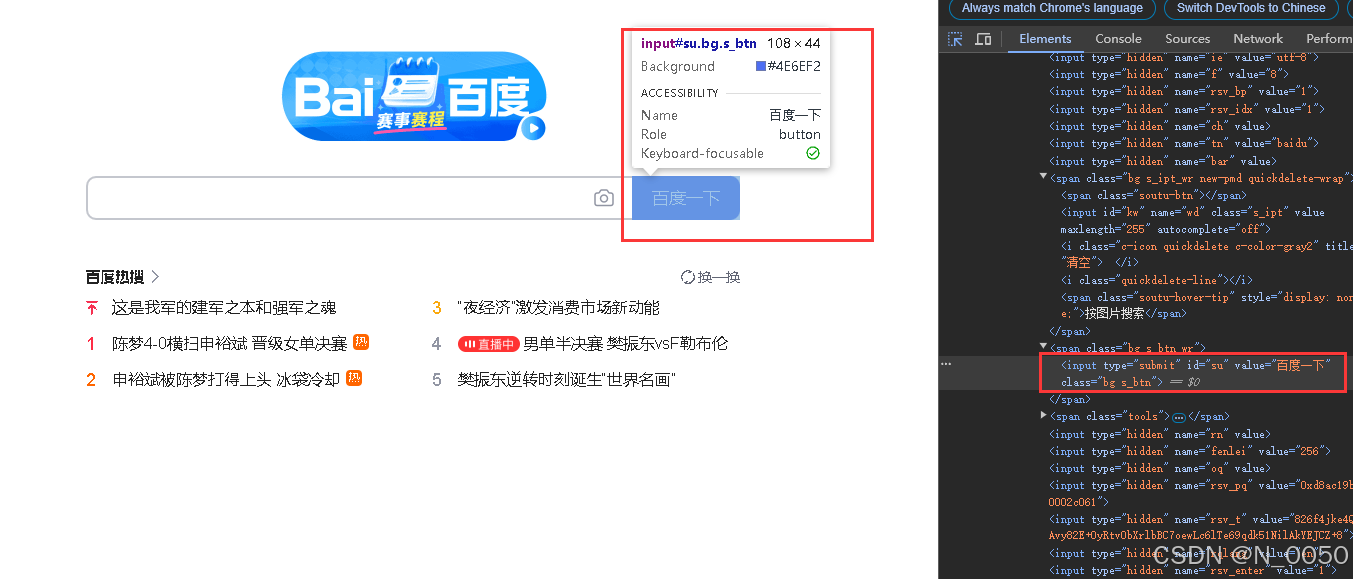Viewport: 1353px width, 579px height.
Task: Select the hidden input name="rsv_pq" line
Action: 1199,492
